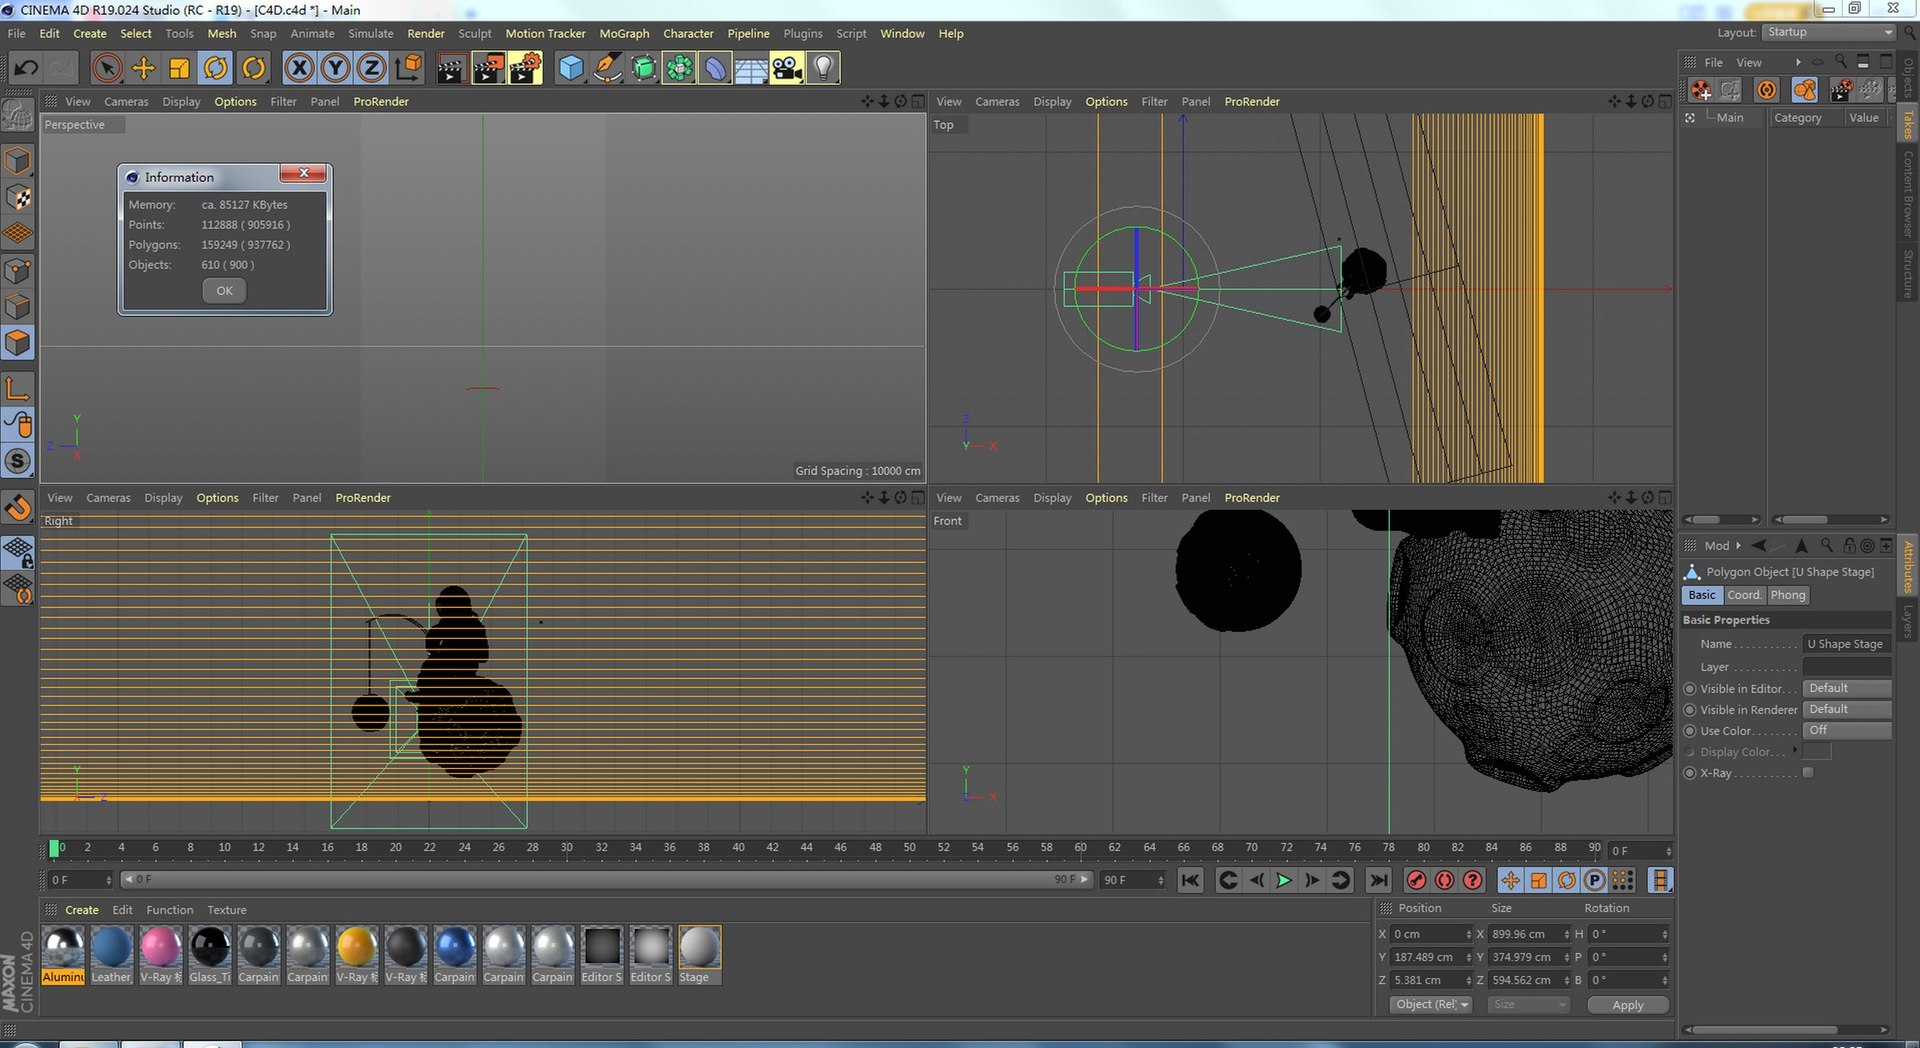Click Render View clapperboard icon
The height and width of the screenshot is (1048, 1920).
(451, 68)
